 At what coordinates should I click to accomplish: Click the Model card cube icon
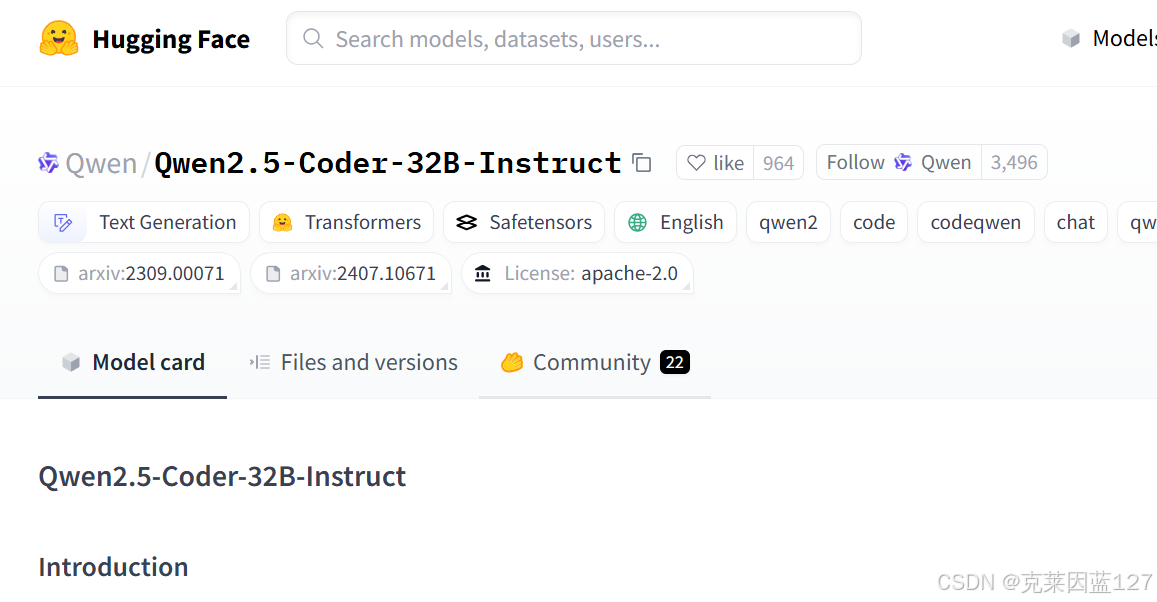(71, 362)
